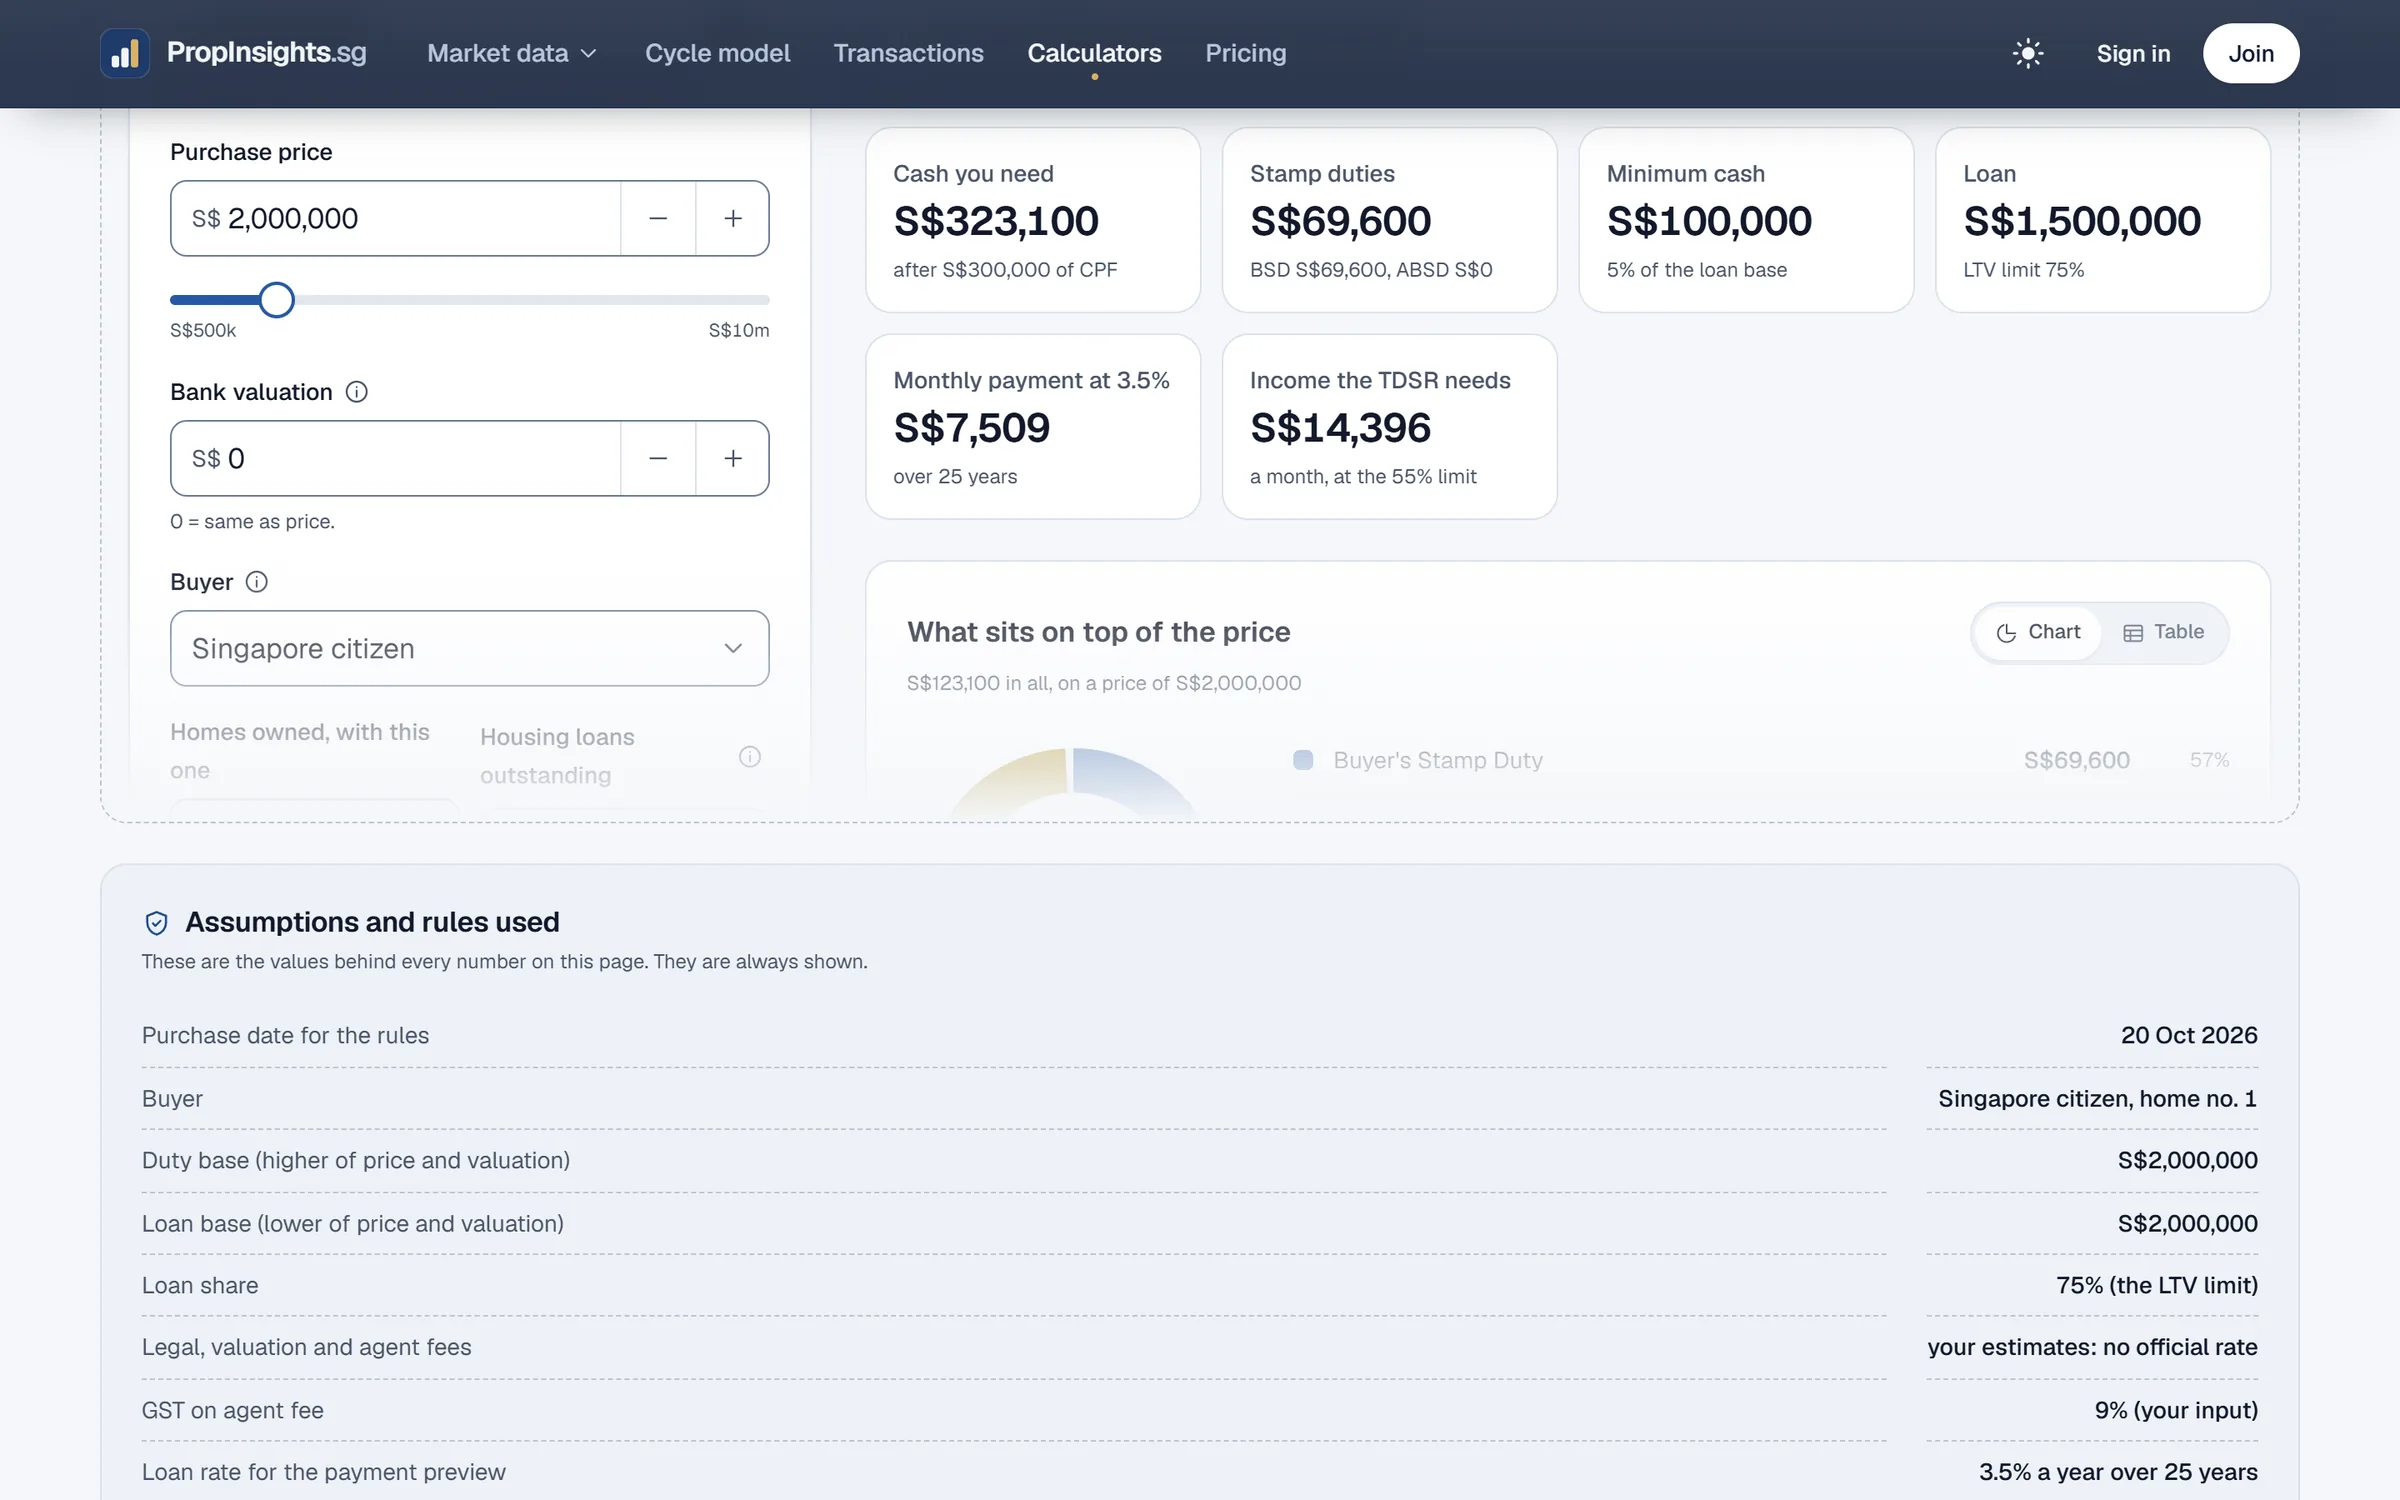Click Housing loans outstanding info icon
This screenshot has height=1500, width=2400.
pos(750,757)
